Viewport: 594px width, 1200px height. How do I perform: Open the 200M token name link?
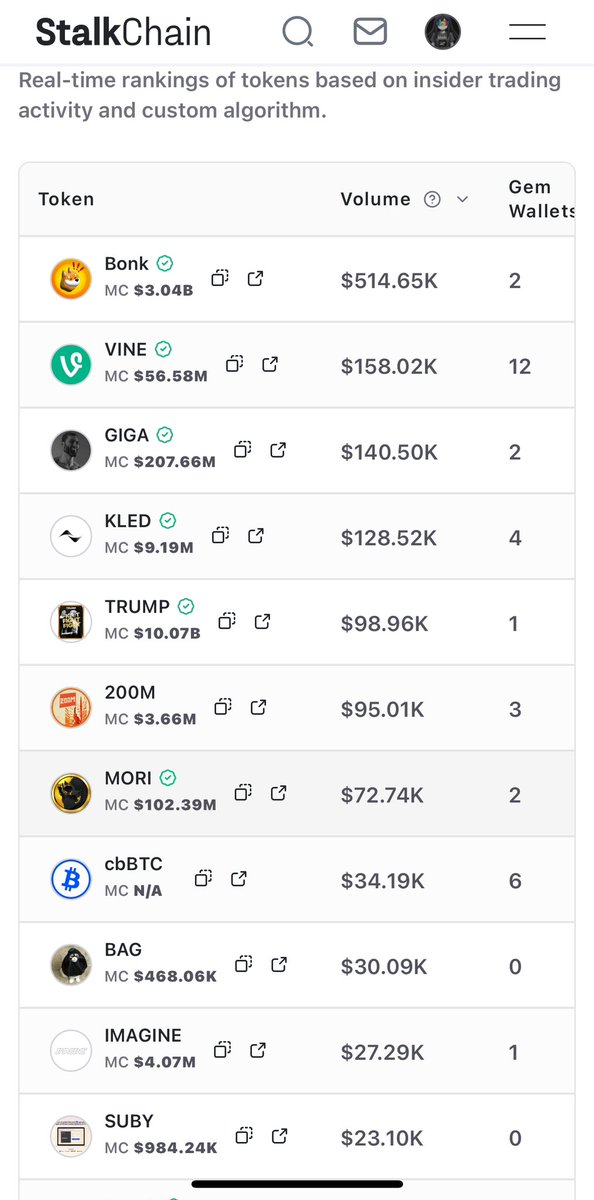tap(130, 693)
